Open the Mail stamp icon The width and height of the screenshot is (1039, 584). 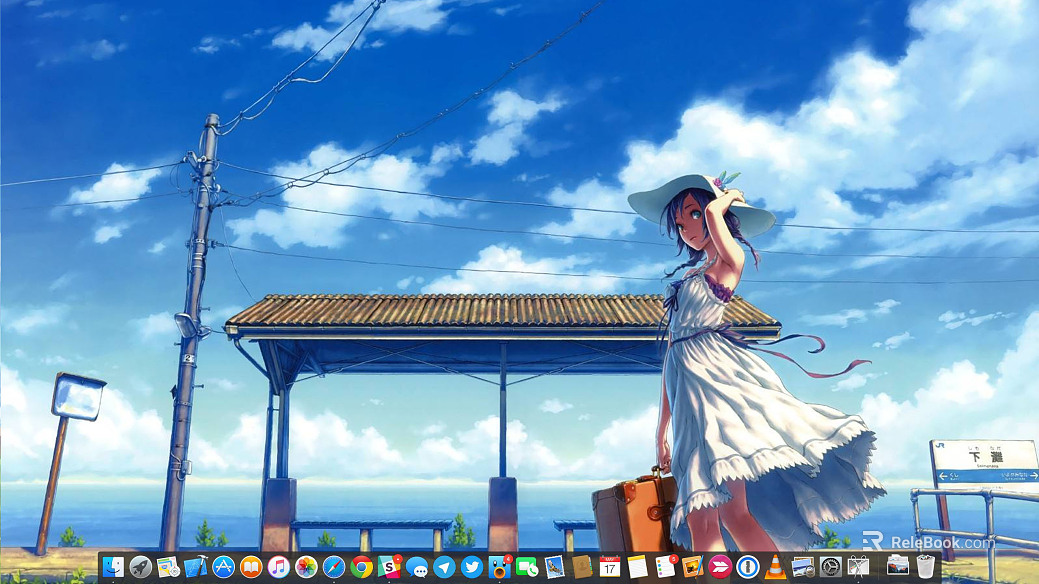pos(555,567)
